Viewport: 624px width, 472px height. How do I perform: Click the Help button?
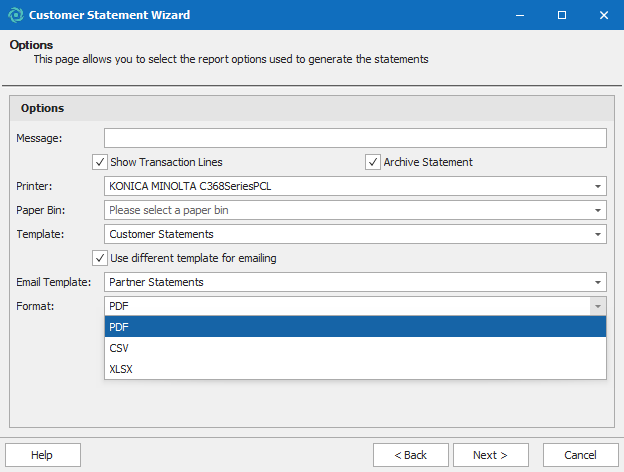tap(42, 455)
